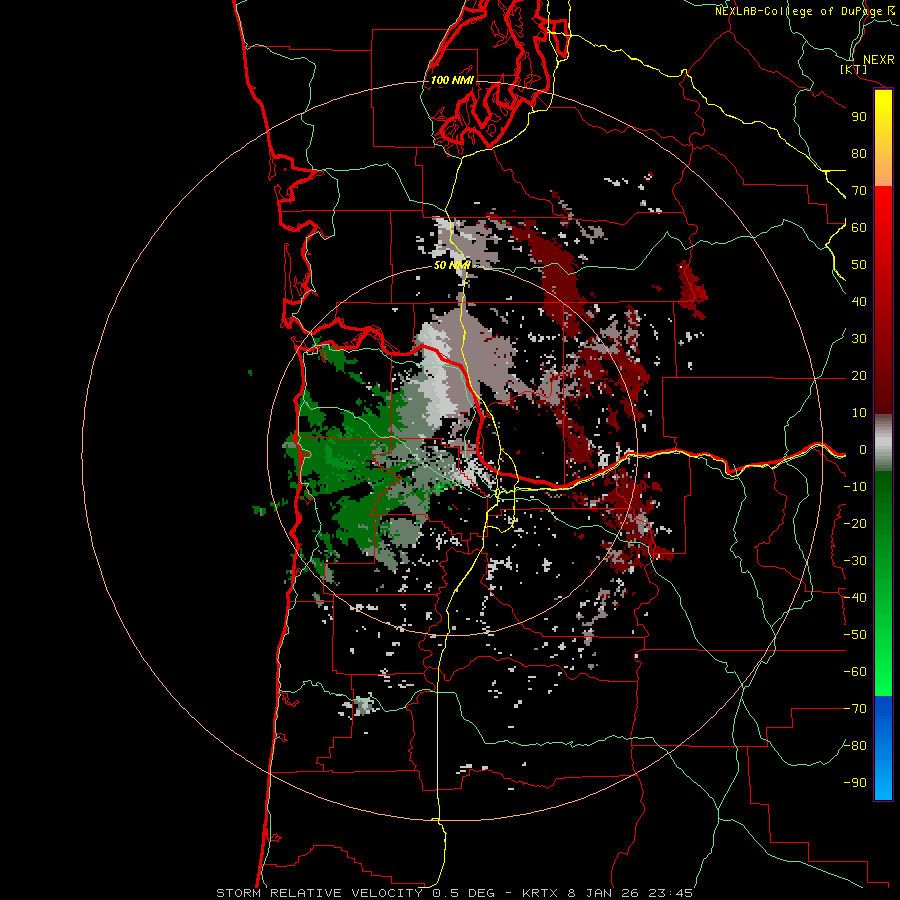This screenshot has height=900, width=900.
Task: Click the gray zero-velocity segment of color bar
Action: click(883, 443)
